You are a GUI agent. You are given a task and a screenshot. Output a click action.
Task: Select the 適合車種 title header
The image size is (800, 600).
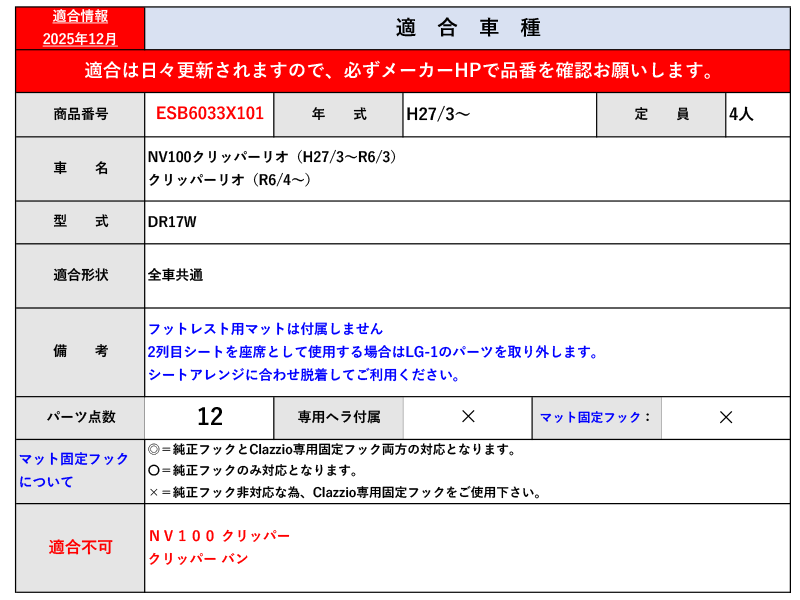(467, 28)
